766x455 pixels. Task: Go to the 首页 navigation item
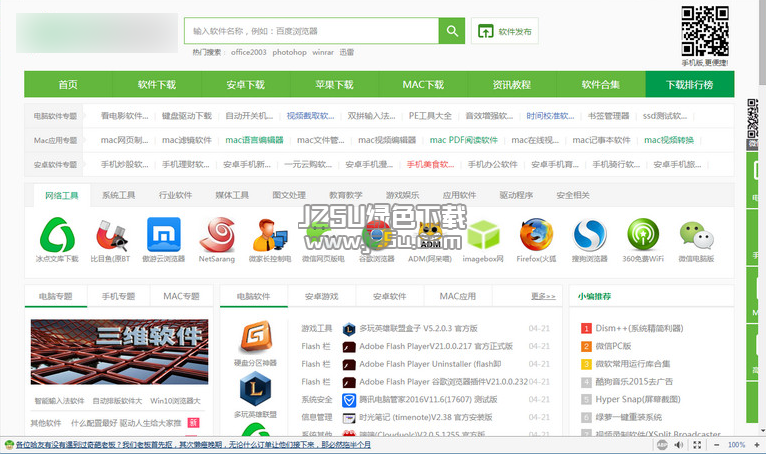pyautogui.click(x=68, y=85)
